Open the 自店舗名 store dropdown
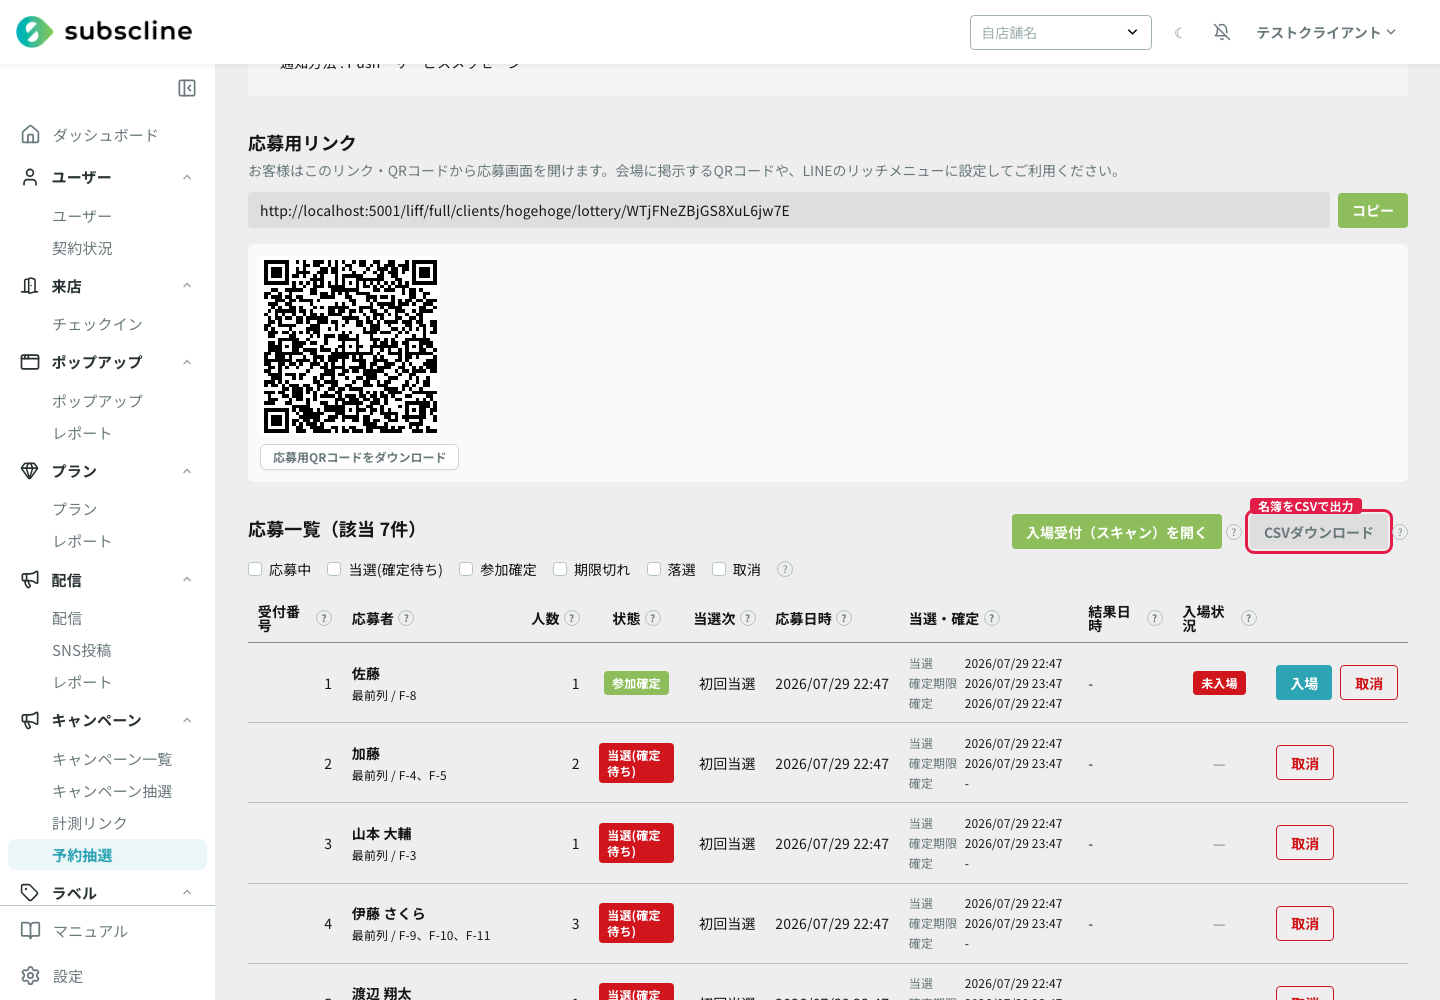Image resolution: width=1440 pixels, height=1000 pixels. 1061,32
